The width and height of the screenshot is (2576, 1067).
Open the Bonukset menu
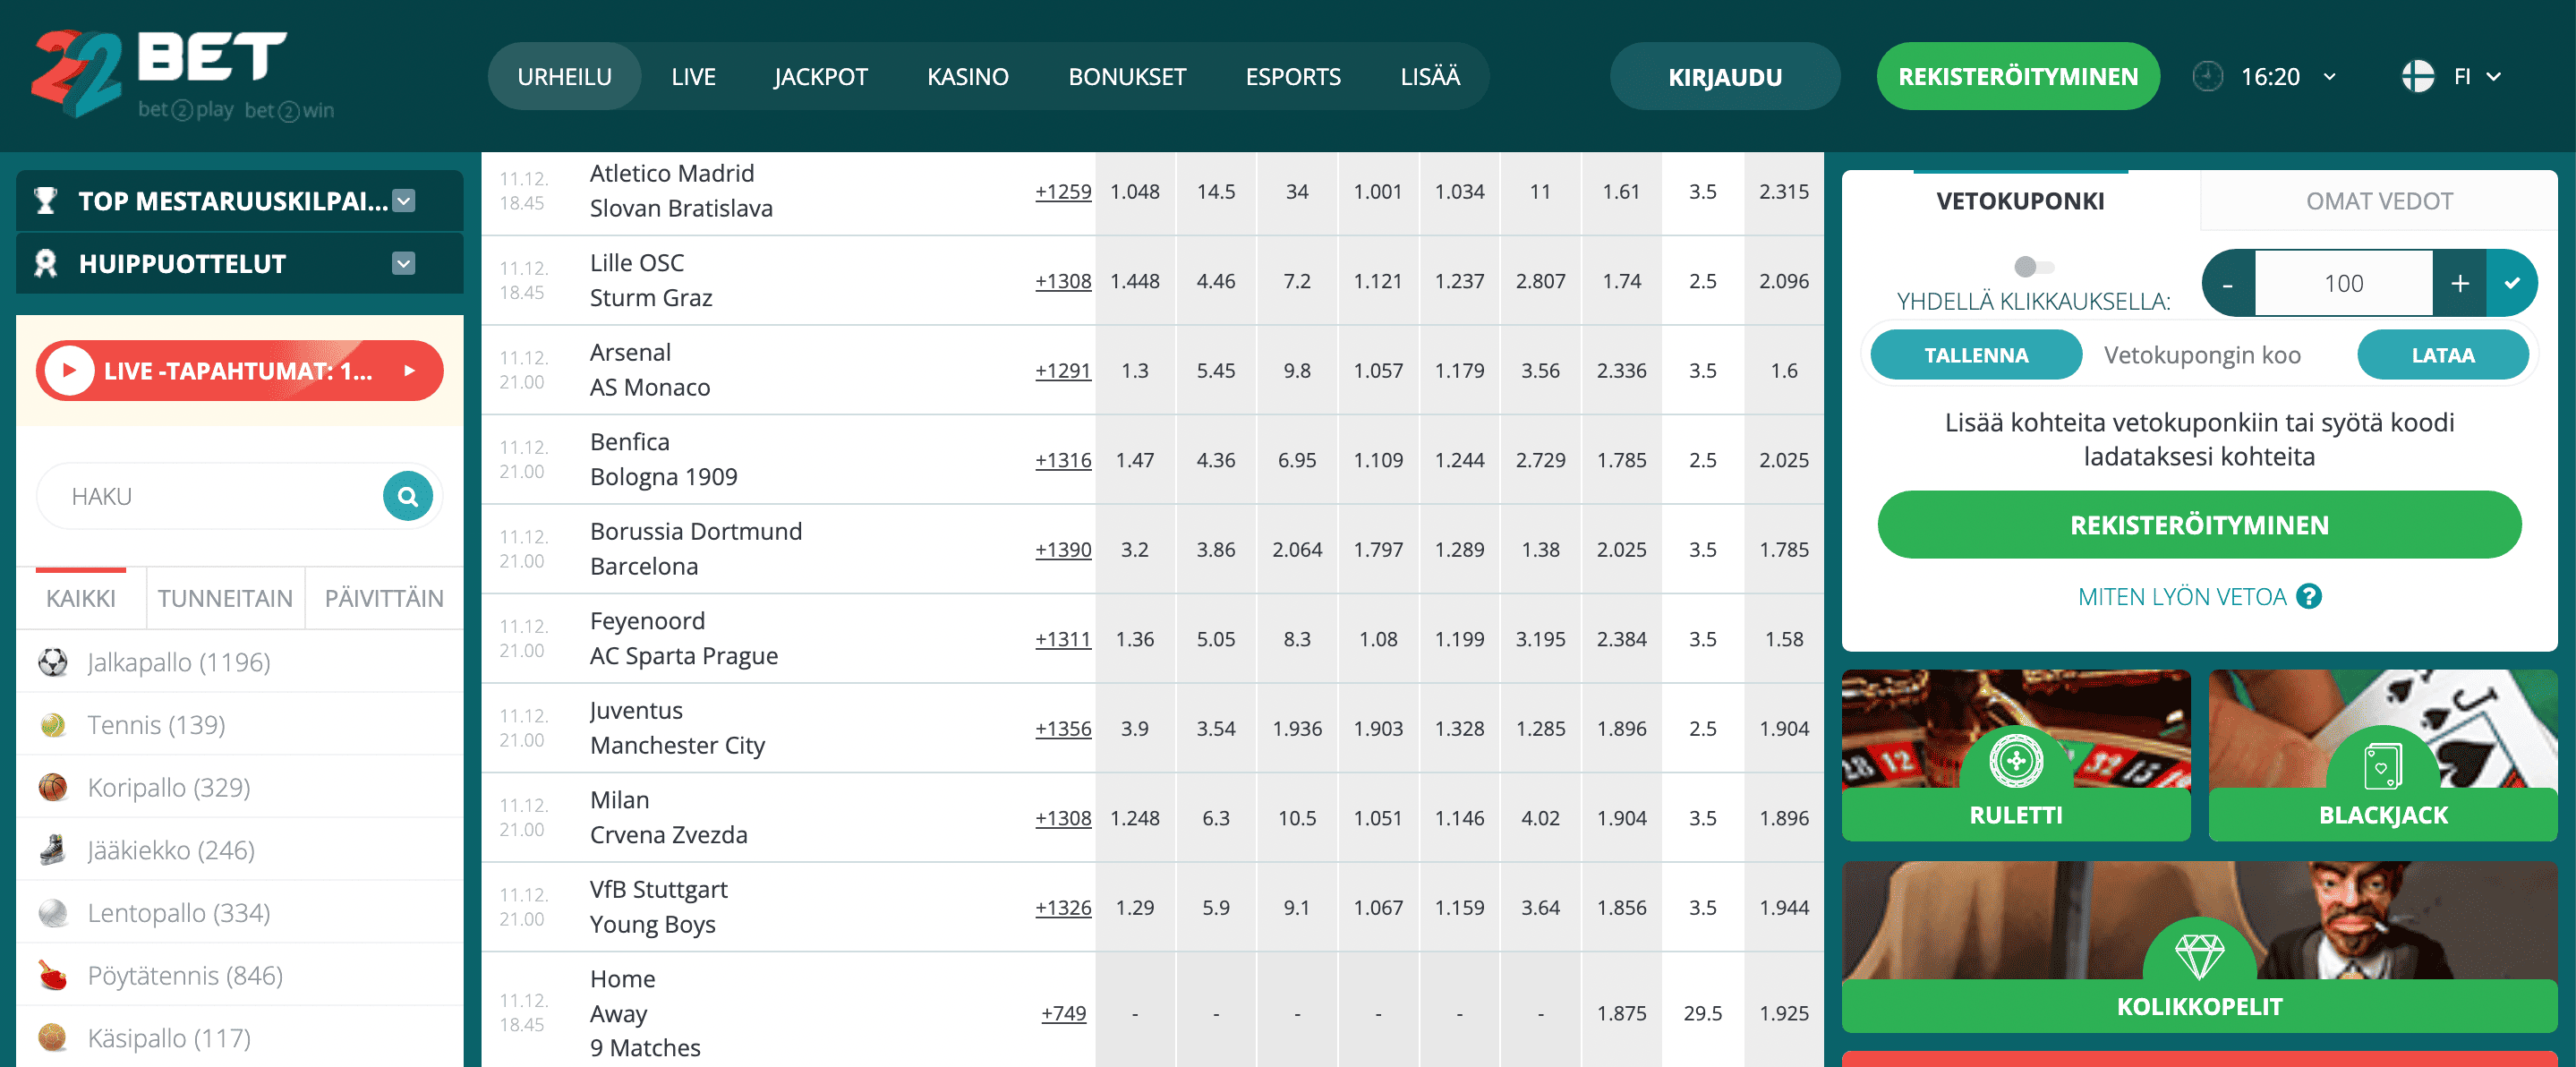tap(1127, 76)
